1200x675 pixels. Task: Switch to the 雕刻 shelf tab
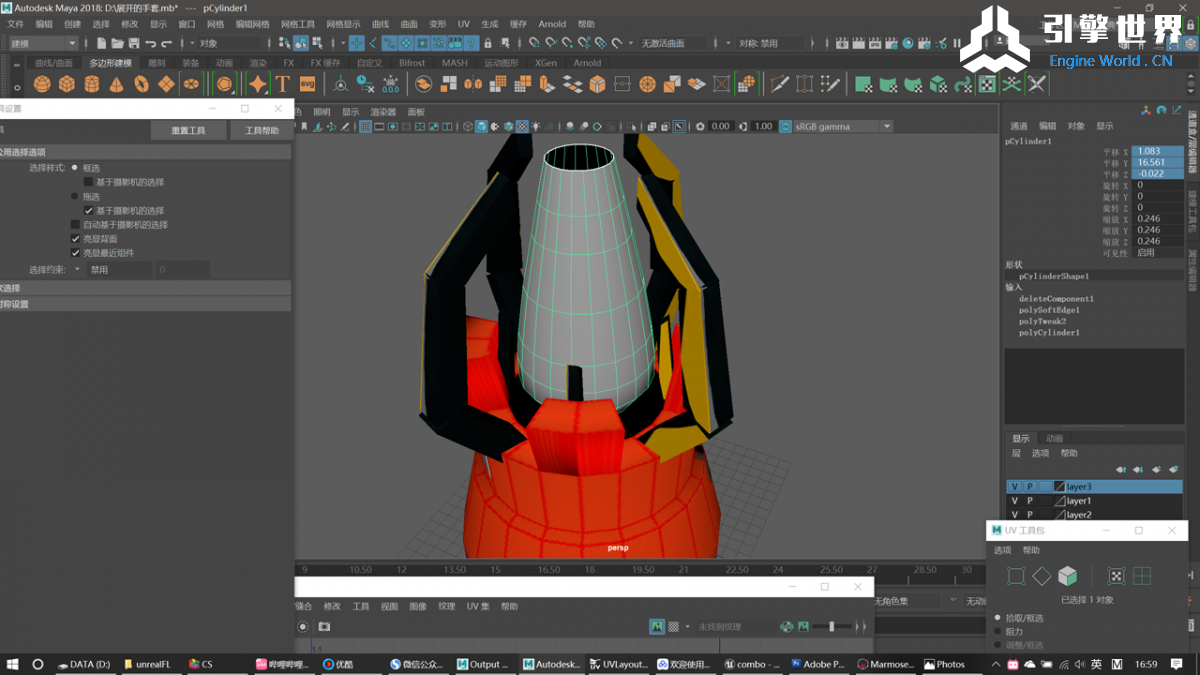click(157, 63)
